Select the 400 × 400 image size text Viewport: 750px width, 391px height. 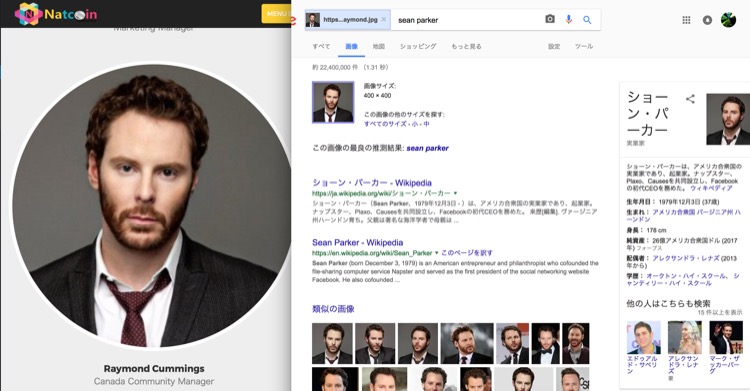point(377,96)
